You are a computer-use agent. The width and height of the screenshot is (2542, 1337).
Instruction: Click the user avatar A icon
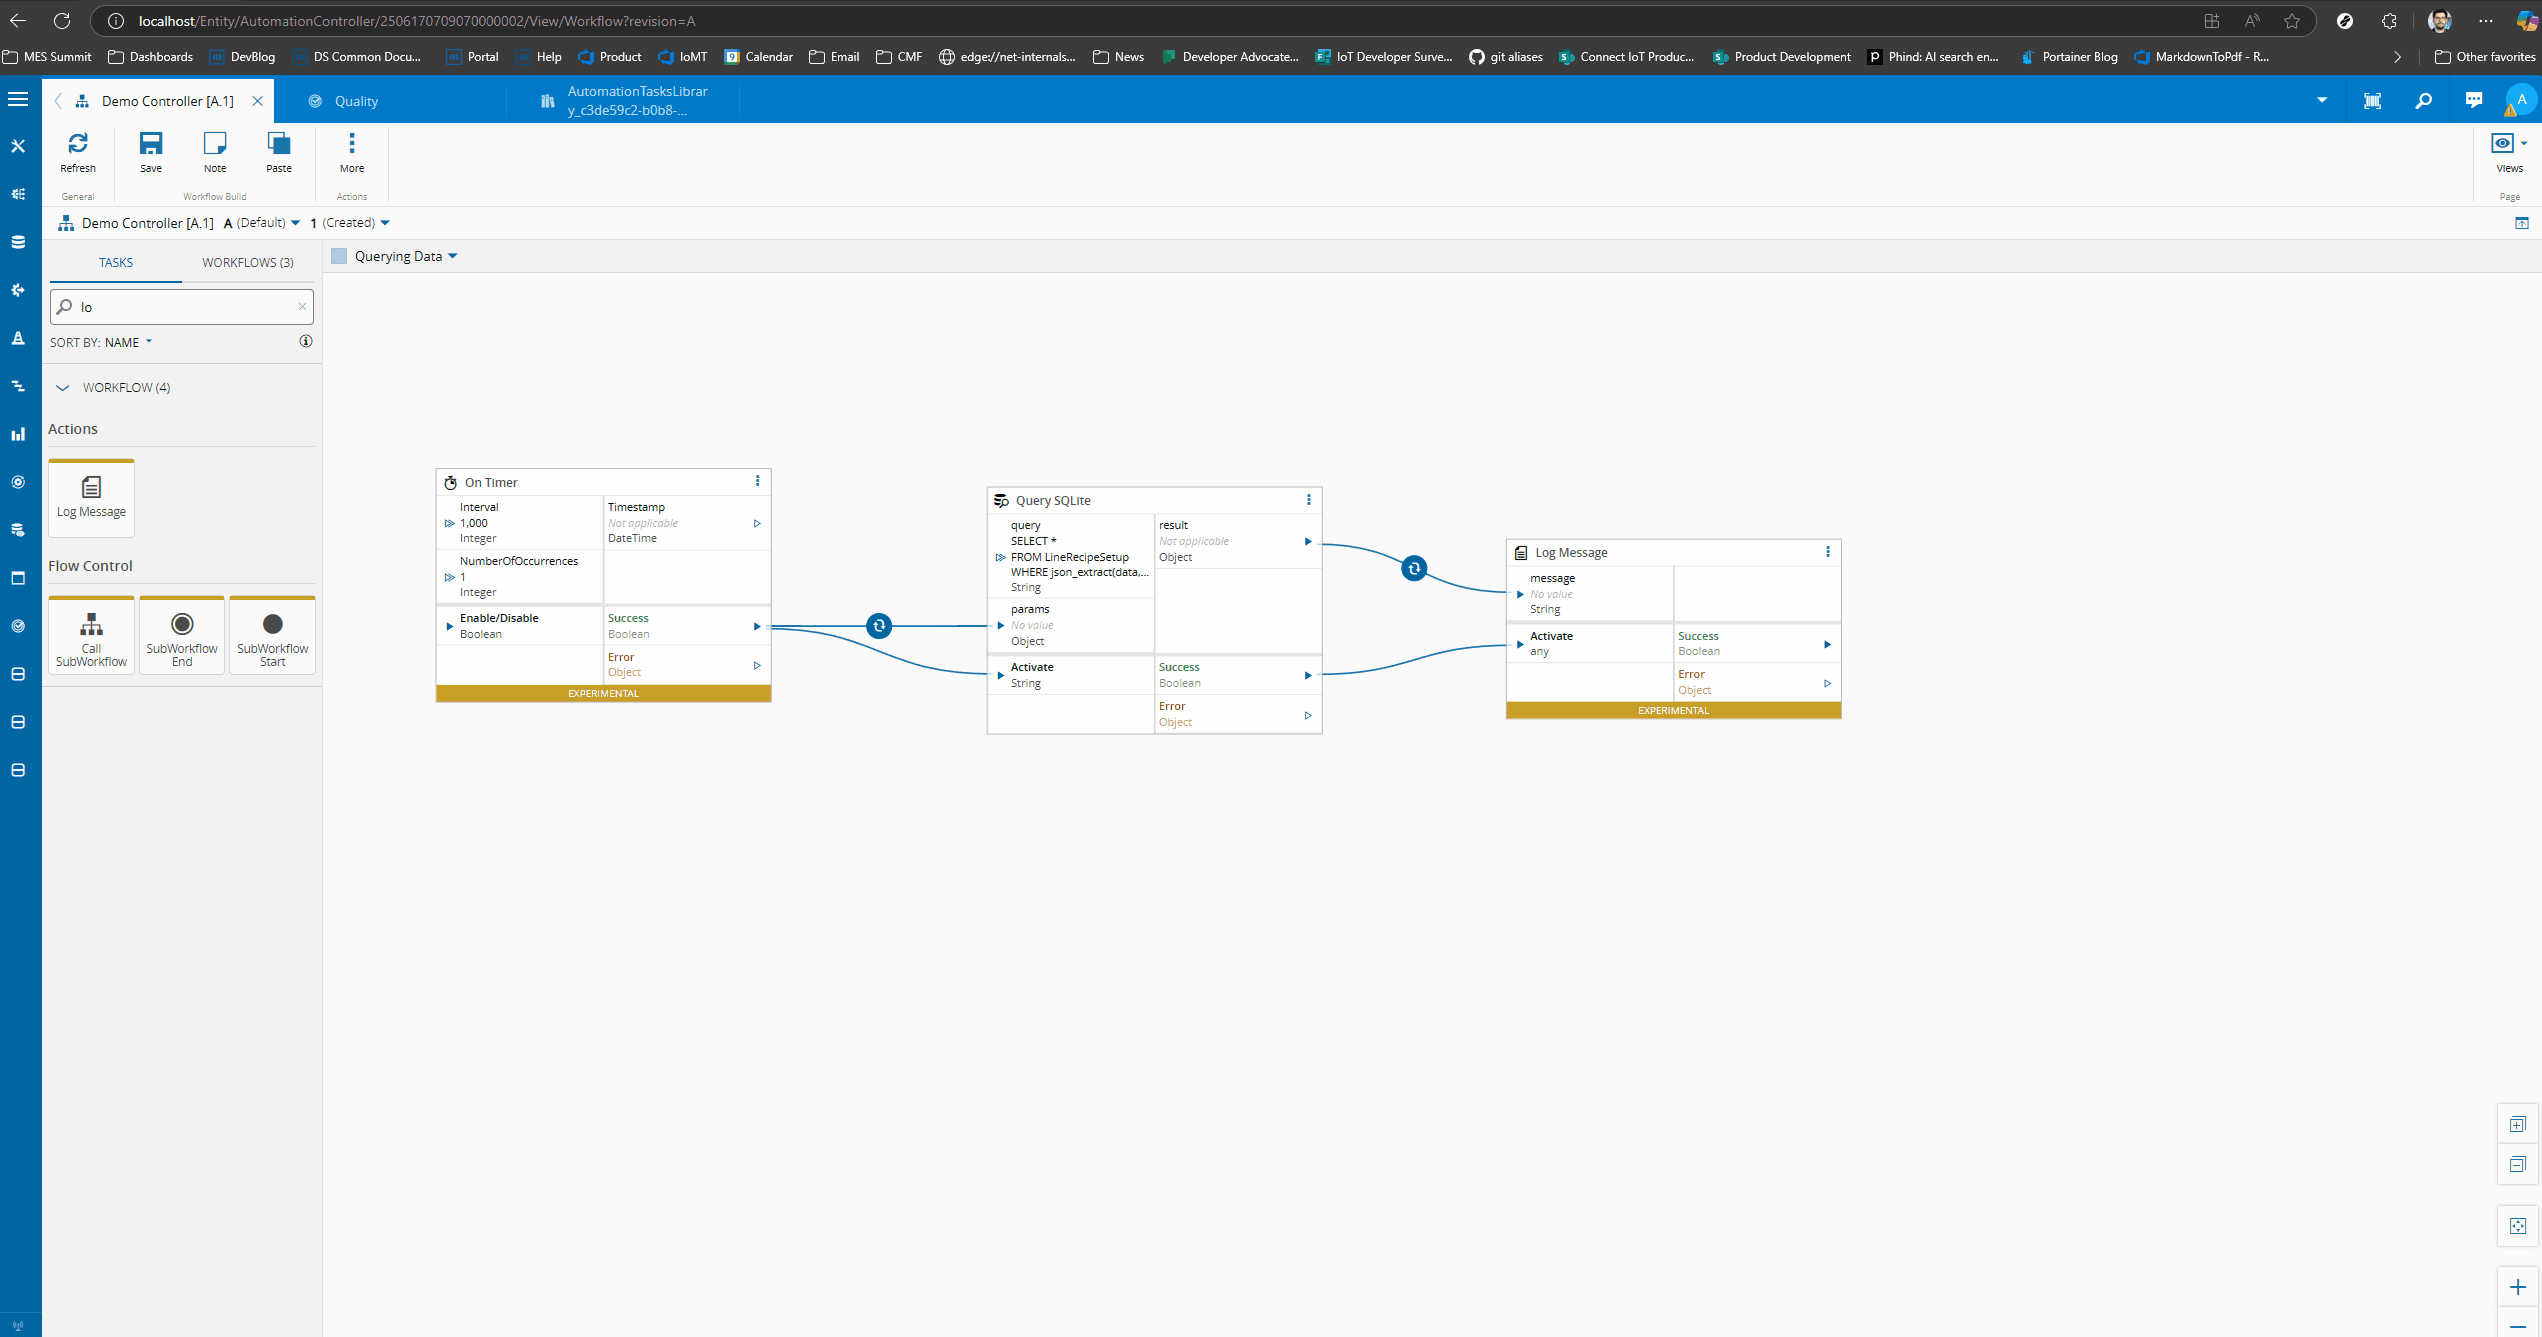2521,100
